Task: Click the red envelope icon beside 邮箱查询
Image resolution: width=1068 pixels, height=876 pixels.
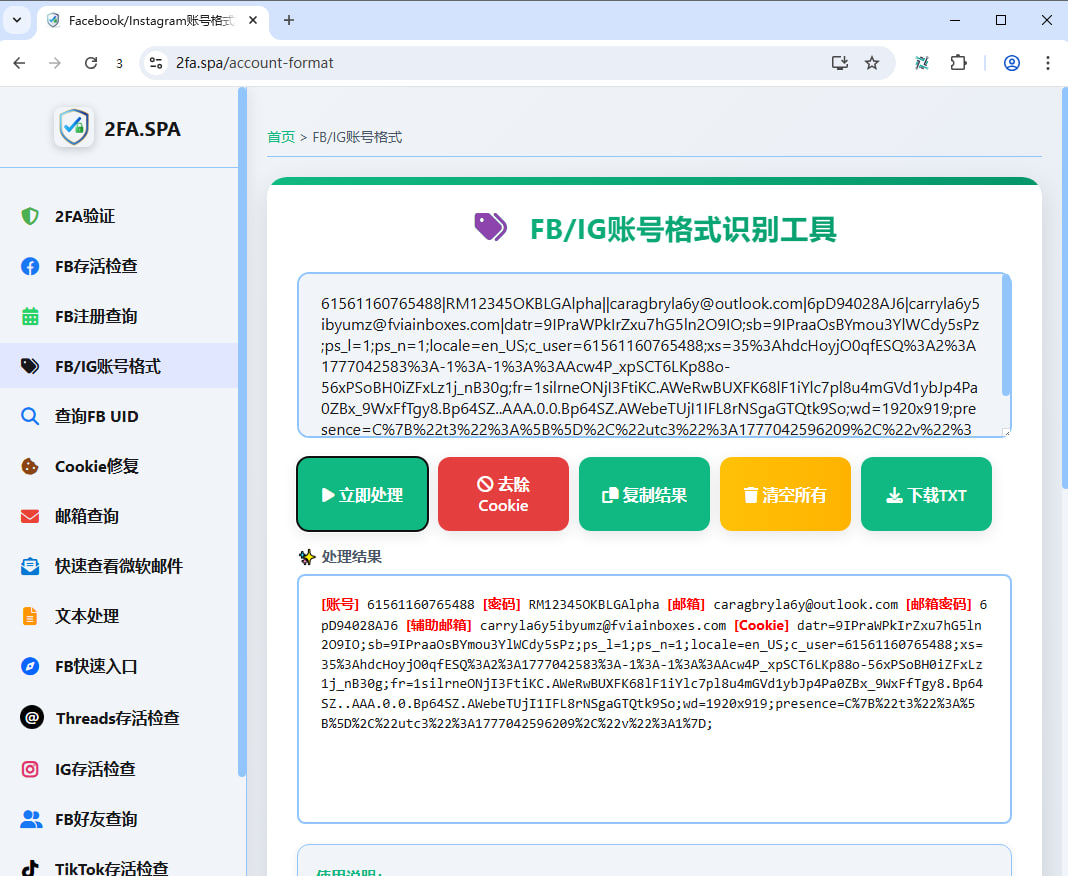Action: [30, 516]
